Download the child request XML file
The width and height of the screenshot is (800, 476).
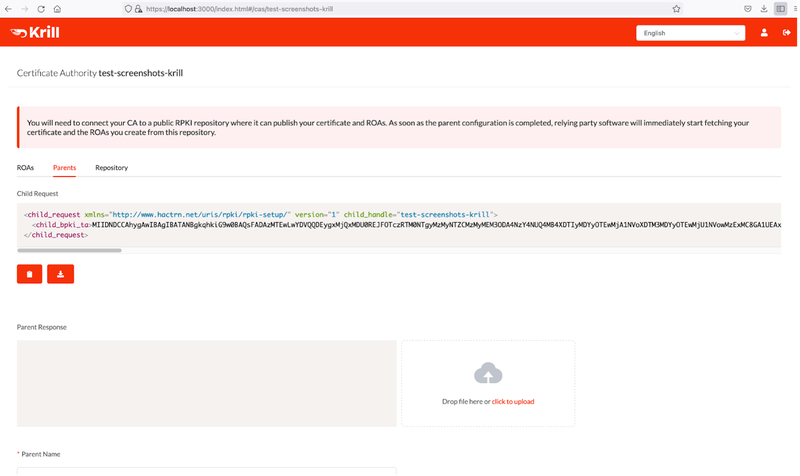pos(60,274)
